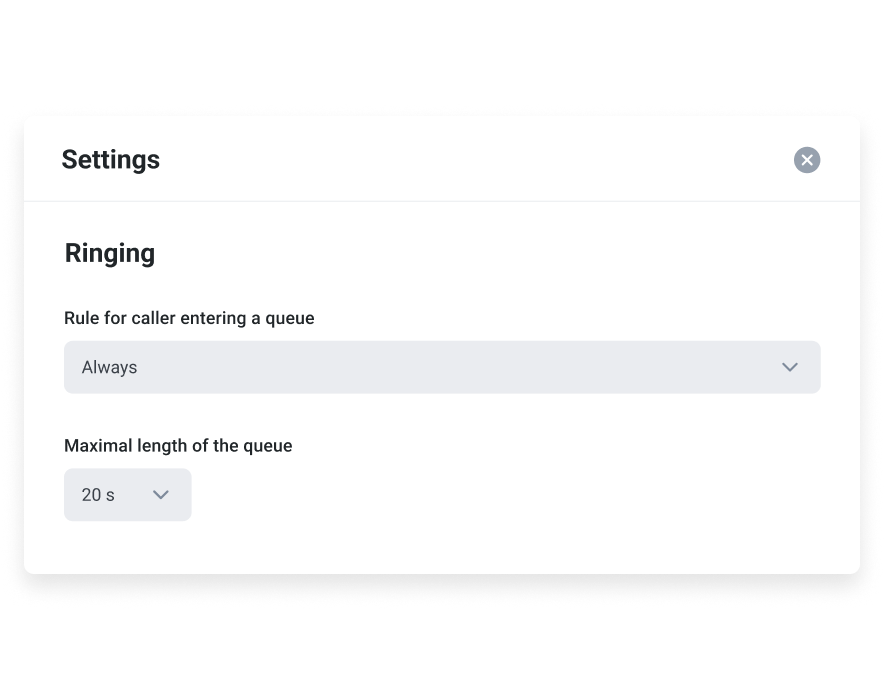The width and height of the screenshot is (884, 690).
Task: Click the chevron arrow next to 20 s
Action: click(x=160, y=495)
